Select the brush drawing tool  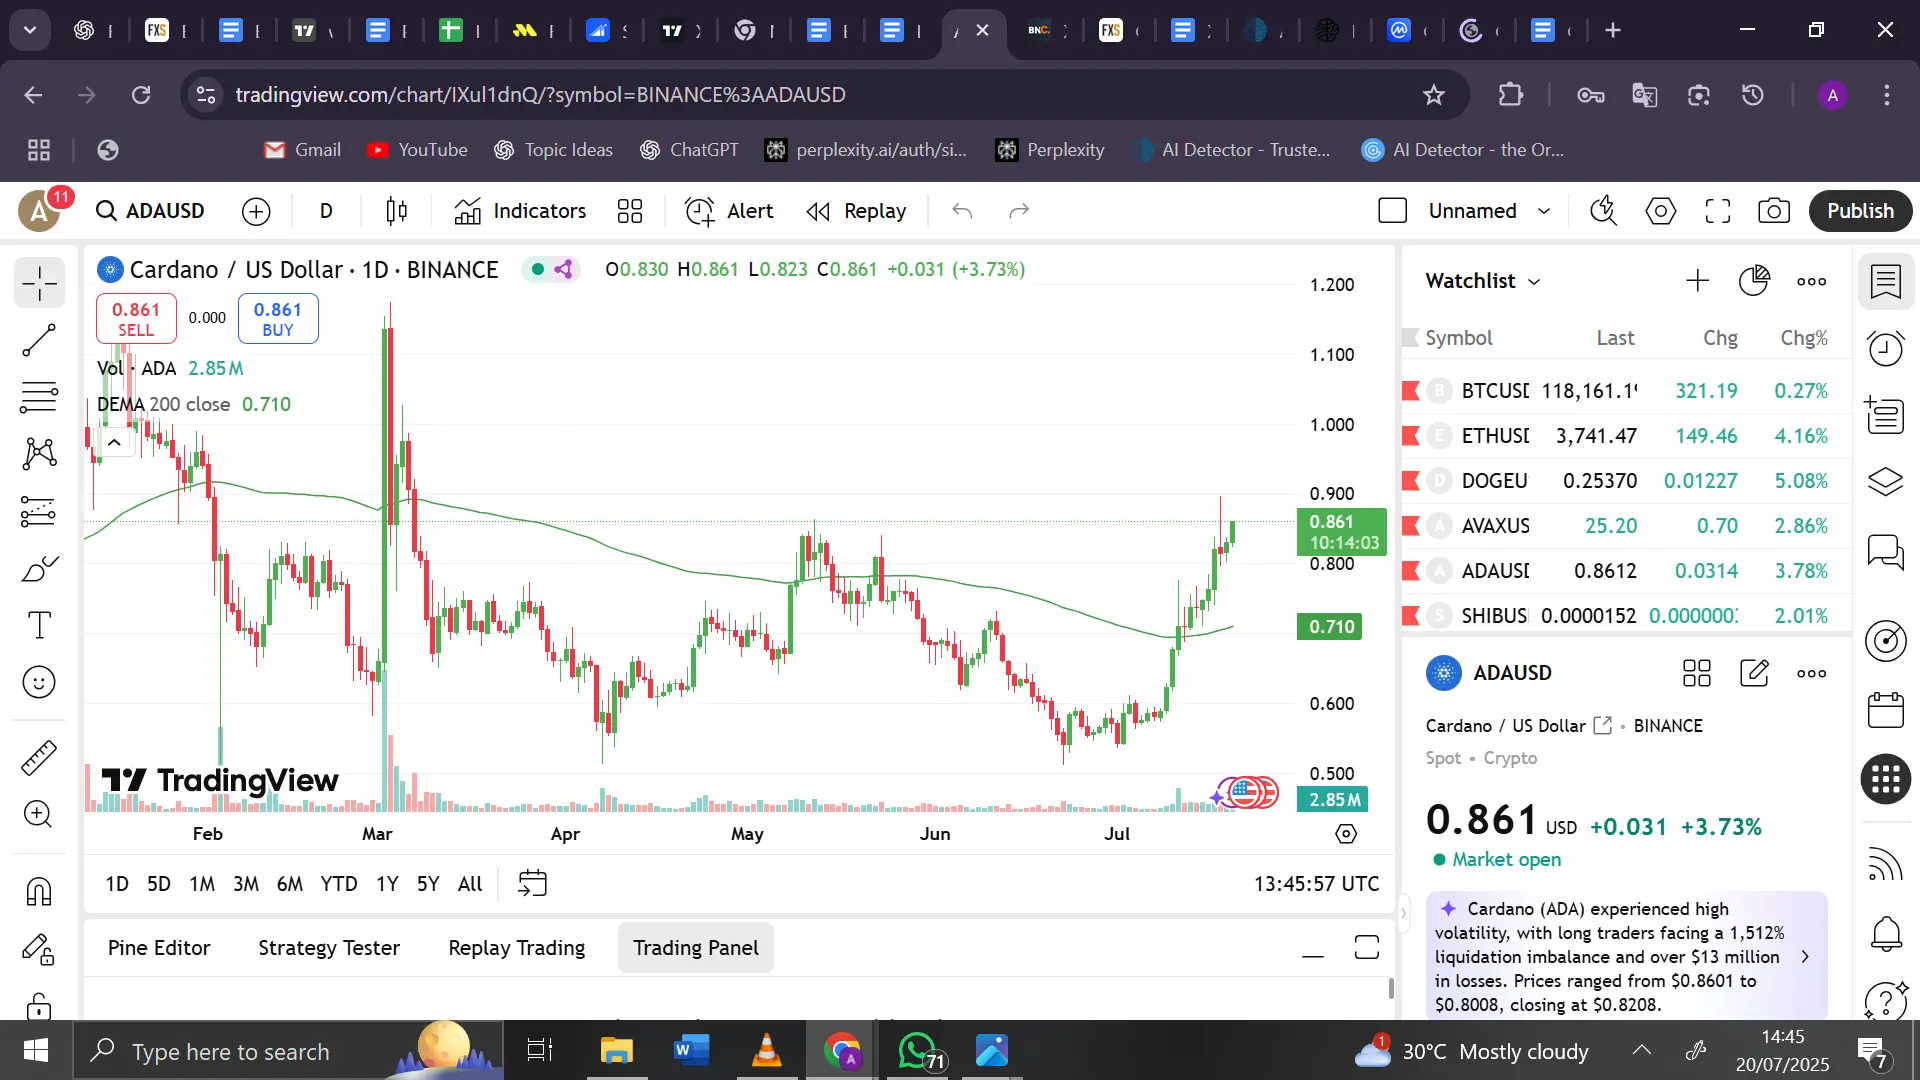[x=39, y=569]
